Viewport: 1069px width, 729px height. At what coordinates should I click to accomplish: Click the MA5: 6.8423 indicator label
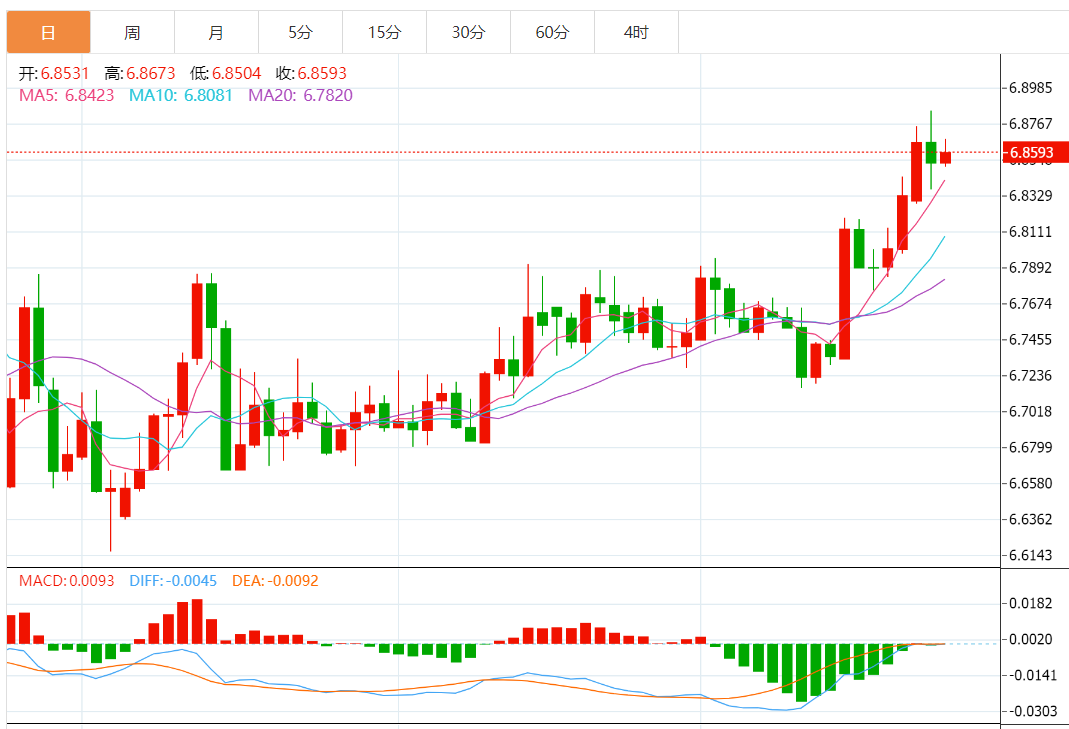tap(67, 95)
